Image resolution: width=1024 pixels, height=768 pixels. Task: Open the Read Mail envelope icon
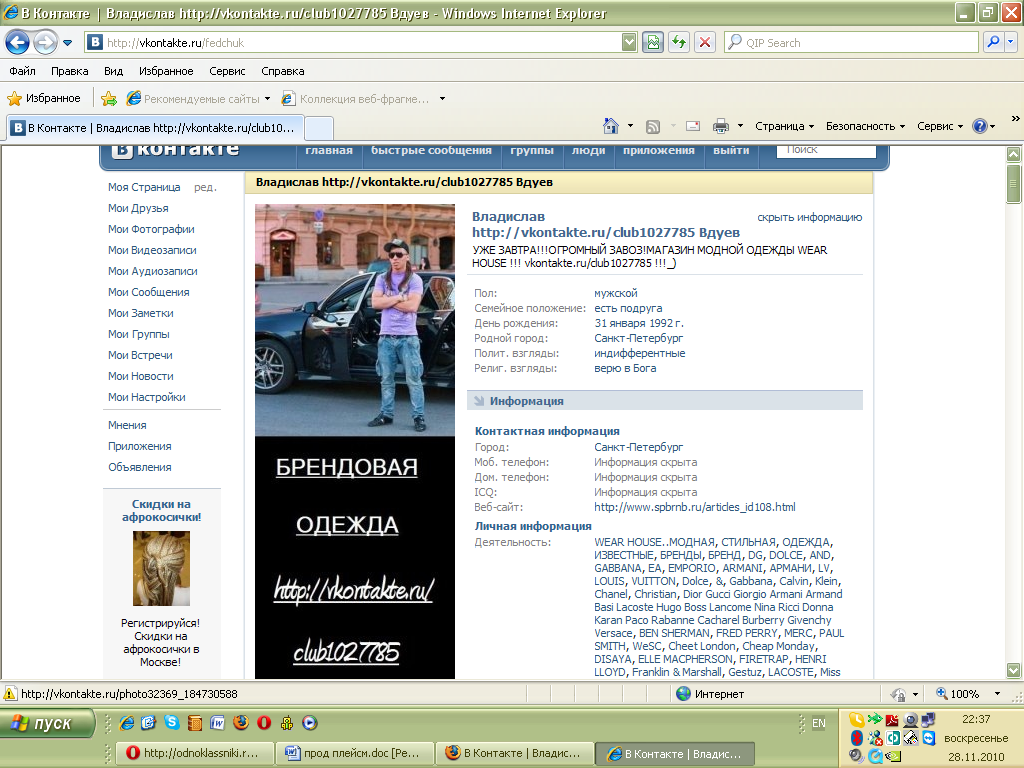click(693, 126)
